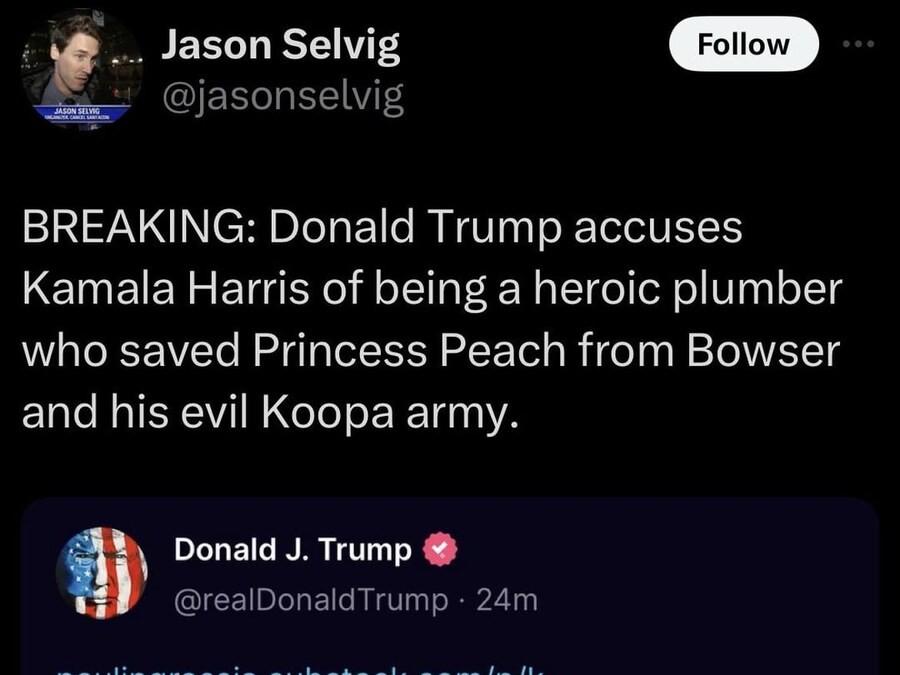Open the partially visible substack link
The width and height of the screenshot is (900, 675).
pos(300,666)
